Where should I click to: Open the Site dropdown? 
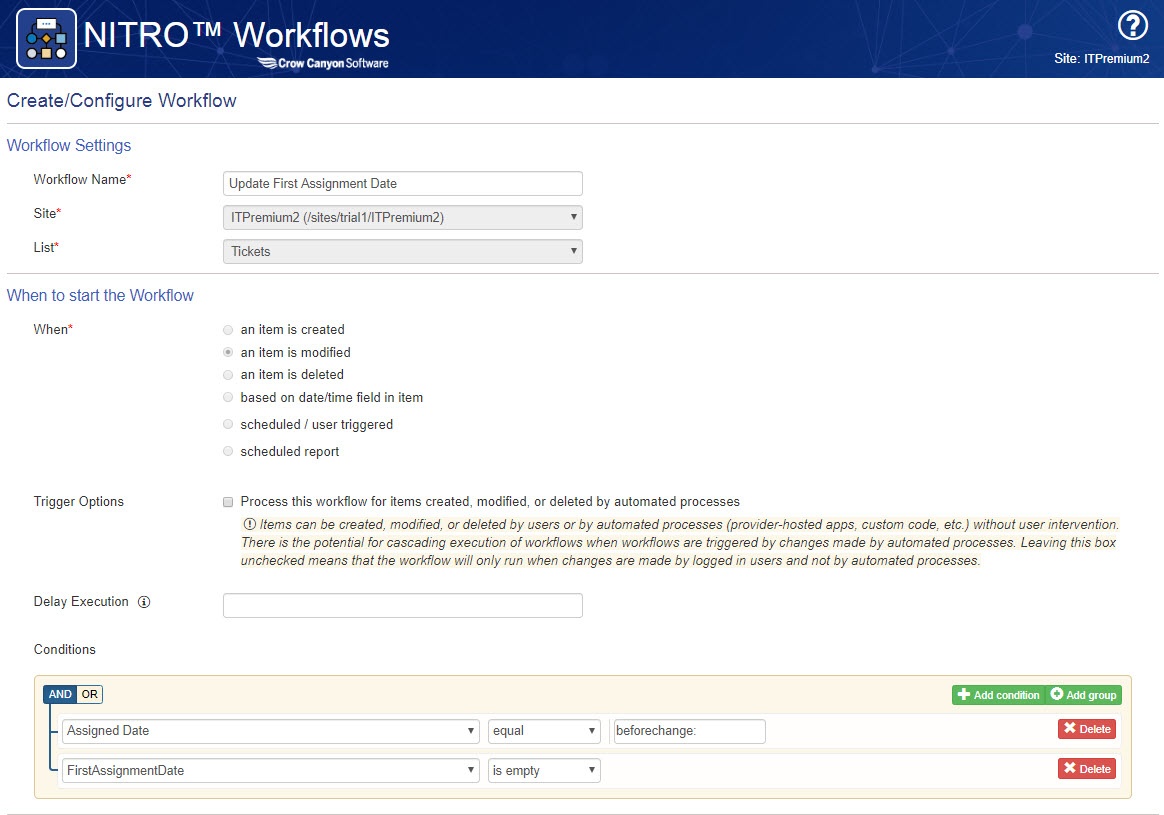point(402,218)
